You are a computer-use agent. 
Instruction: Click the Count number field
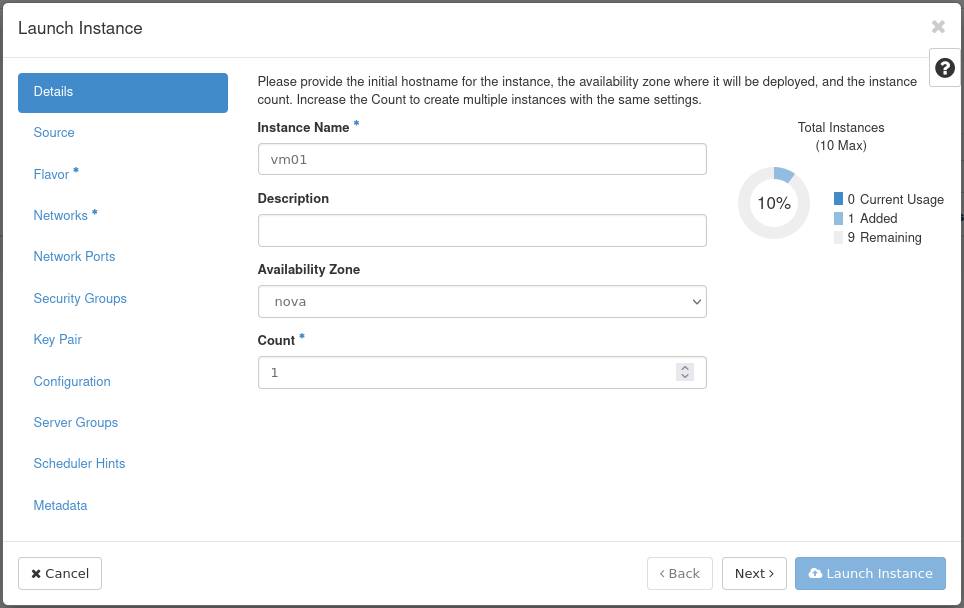click(465, 372)
